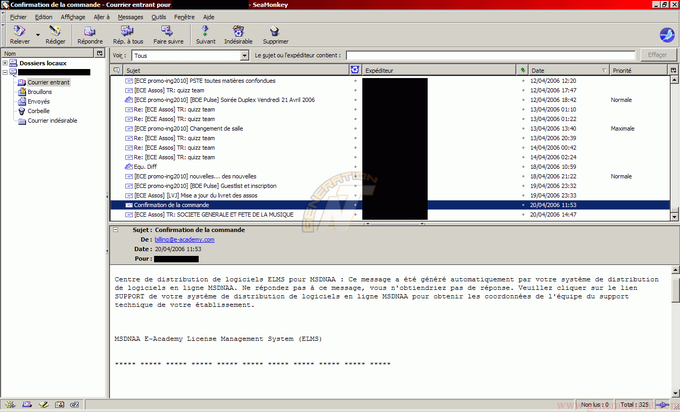Click the online/offline status bar icon
Image resolution: width=680 pixels, height=412 pixels.
(662, 405)
